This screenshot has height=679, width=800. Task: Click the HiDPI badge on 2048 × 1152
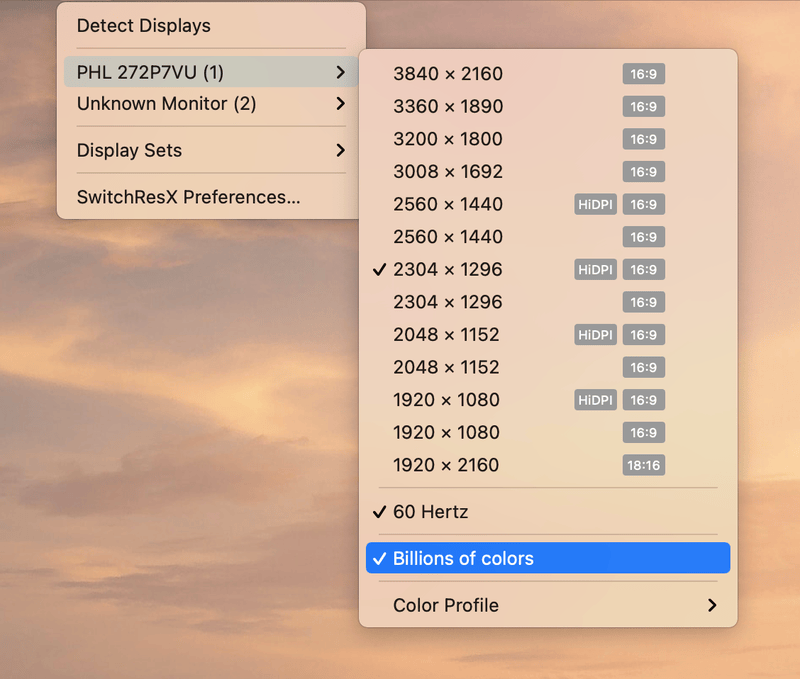(x=595, y=335)
